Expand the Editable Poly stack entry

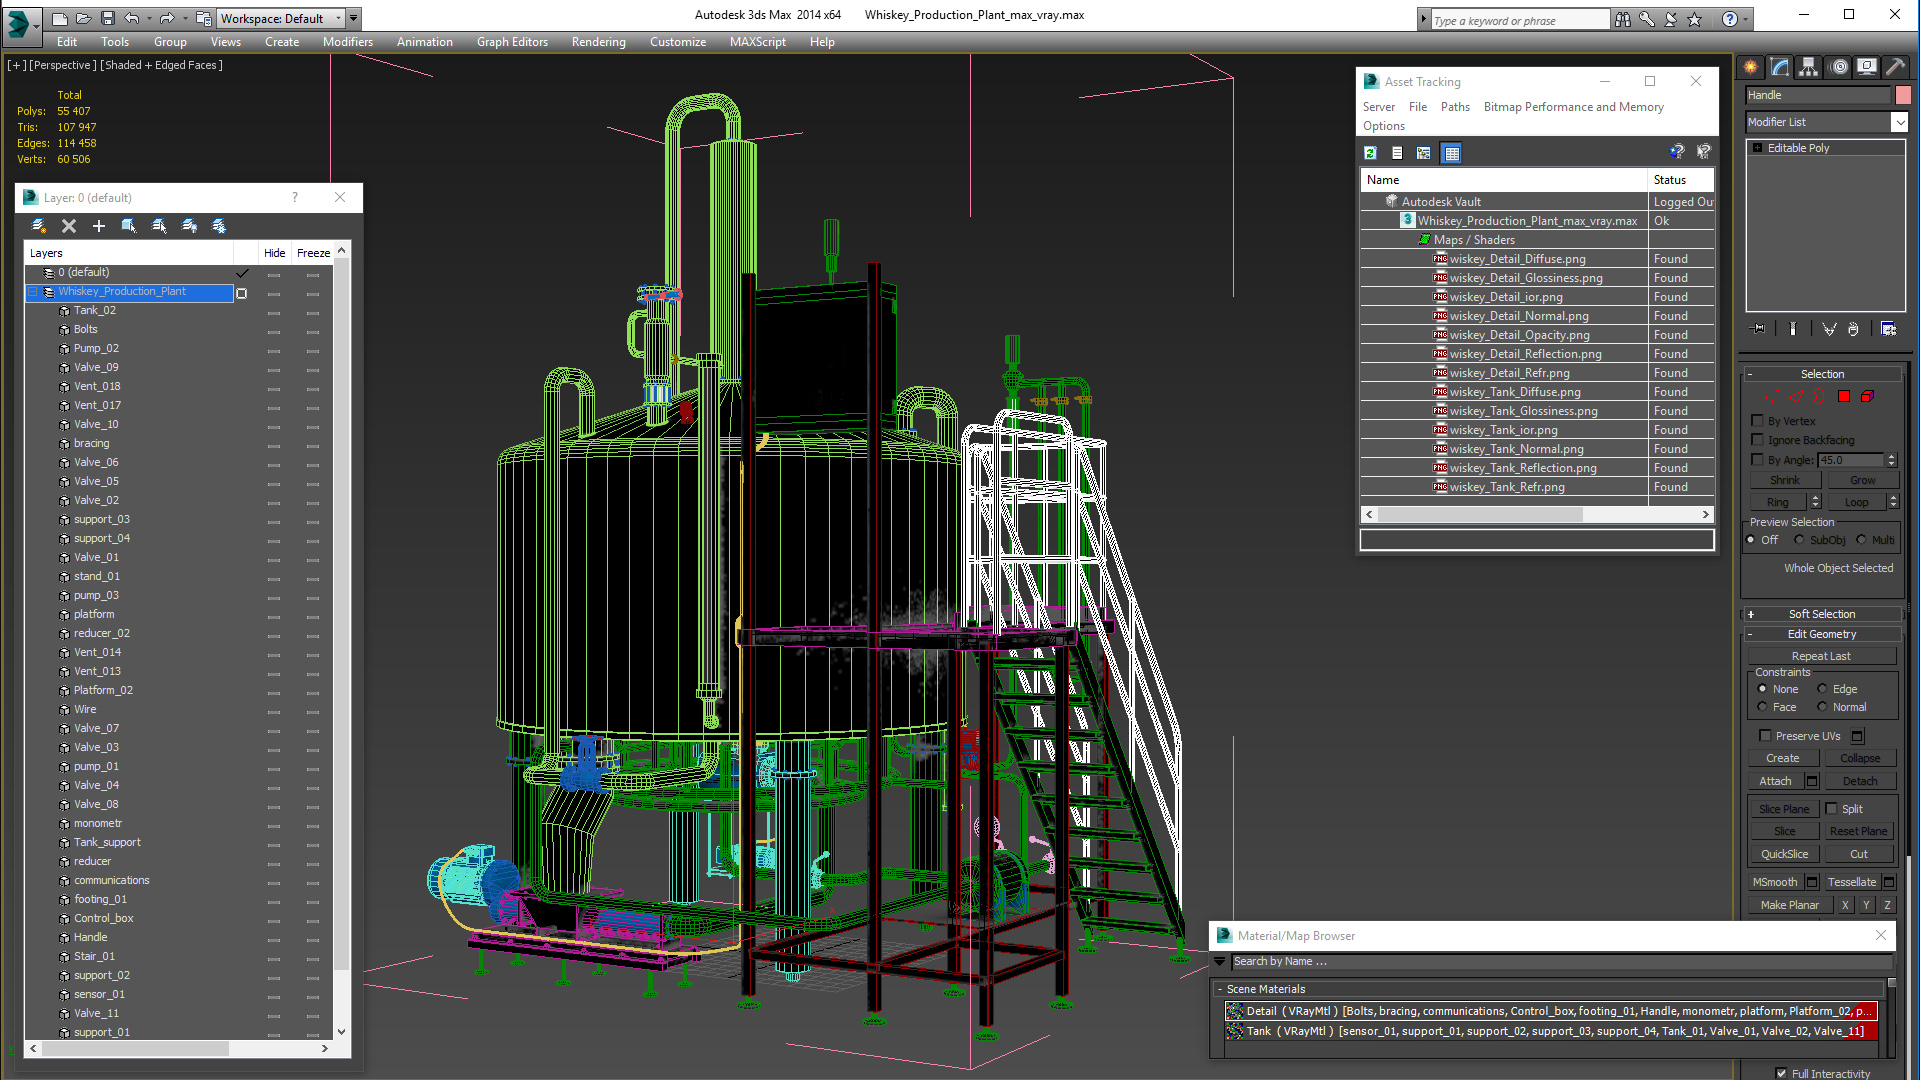1757,148
